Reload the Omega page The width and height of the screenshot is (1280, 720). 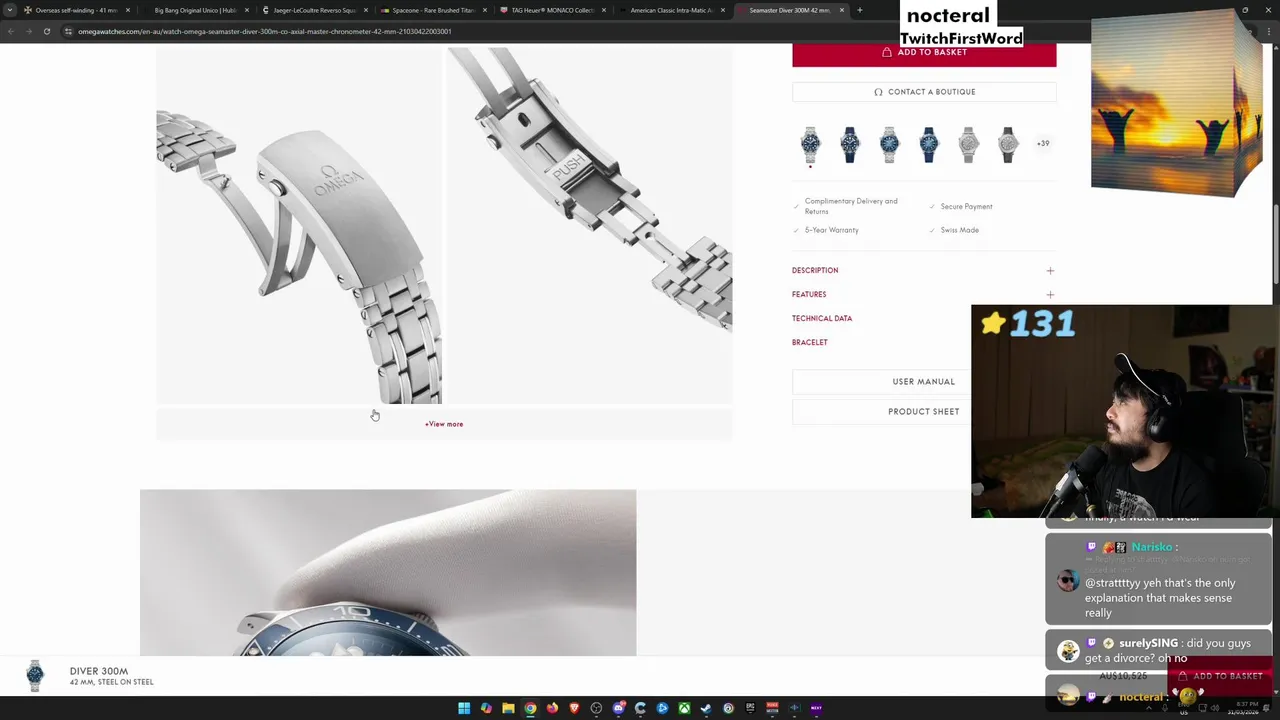[46, 31]
